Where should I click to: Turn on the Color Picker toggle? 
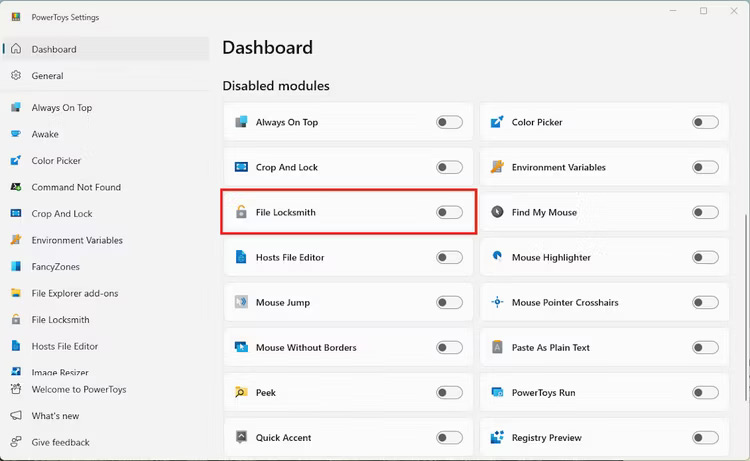tap(705, 122)
